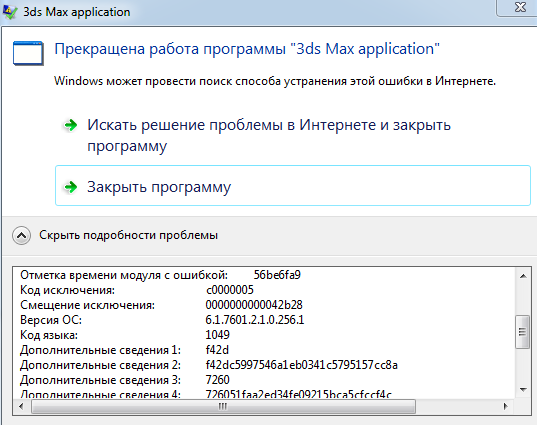Select language code value 1049
This screenshot has height=425, width=537.
[217, 335]
